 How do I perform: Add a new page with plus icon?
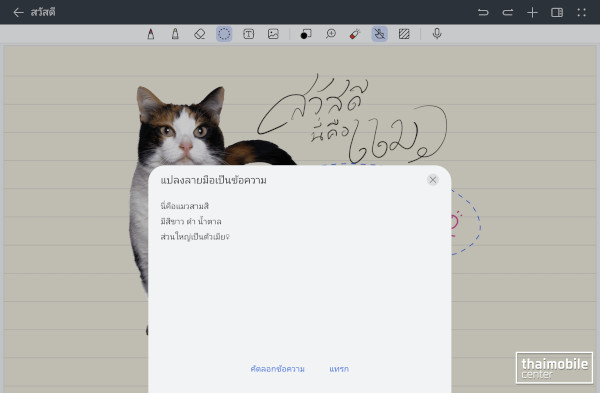pyautogui.click(x=532, y=13)
